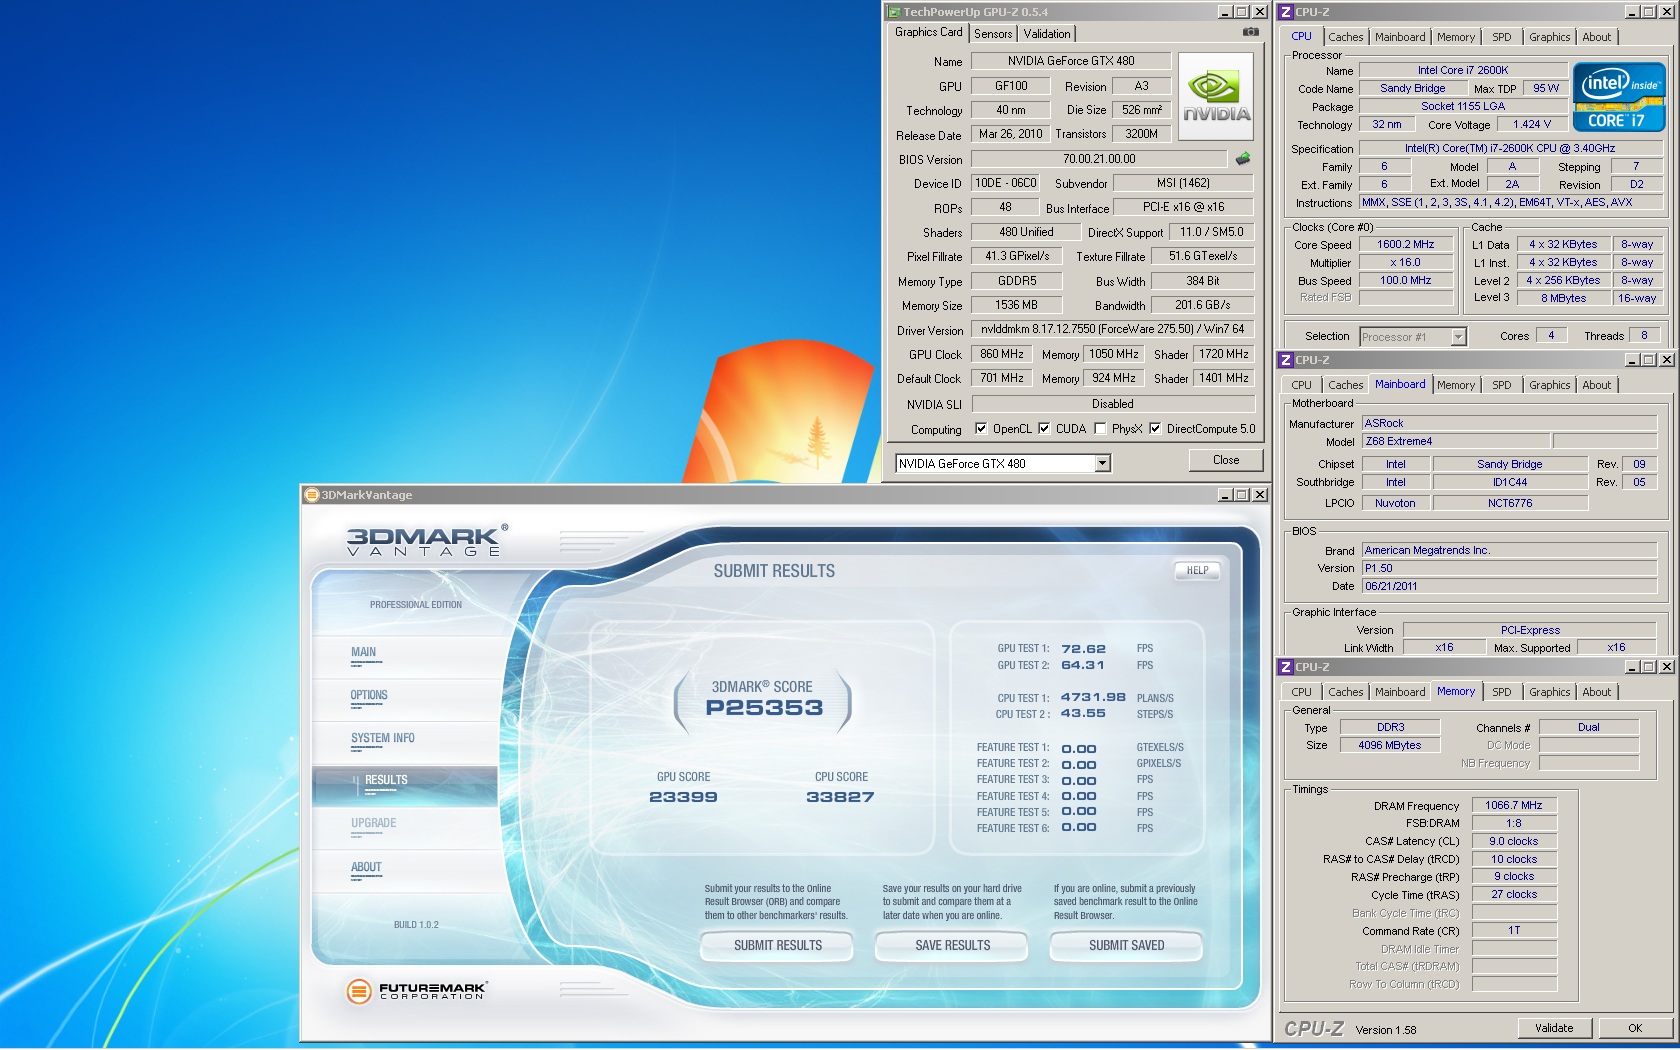Click the OK button in CPU-Z
Image resolution: width=1680 pixels, height=1050 pixels.
(x=1635, y=1028)
